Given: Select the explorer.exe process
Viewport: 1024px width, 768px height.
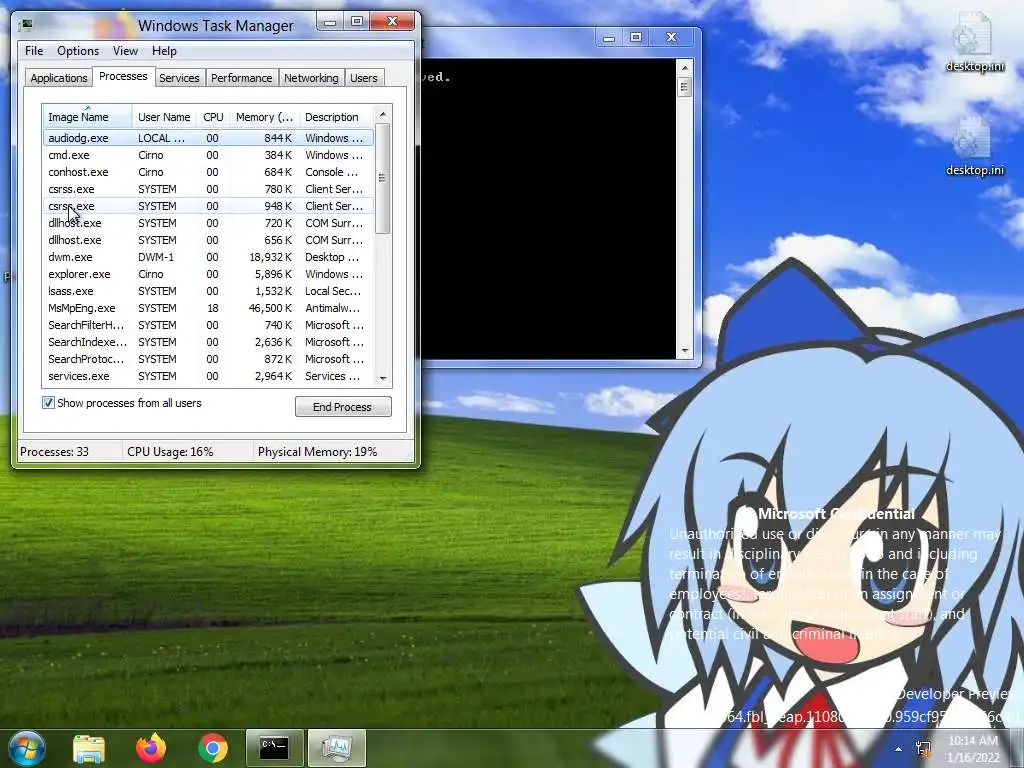Looking at the screenshot, I should tap(208, 274).
